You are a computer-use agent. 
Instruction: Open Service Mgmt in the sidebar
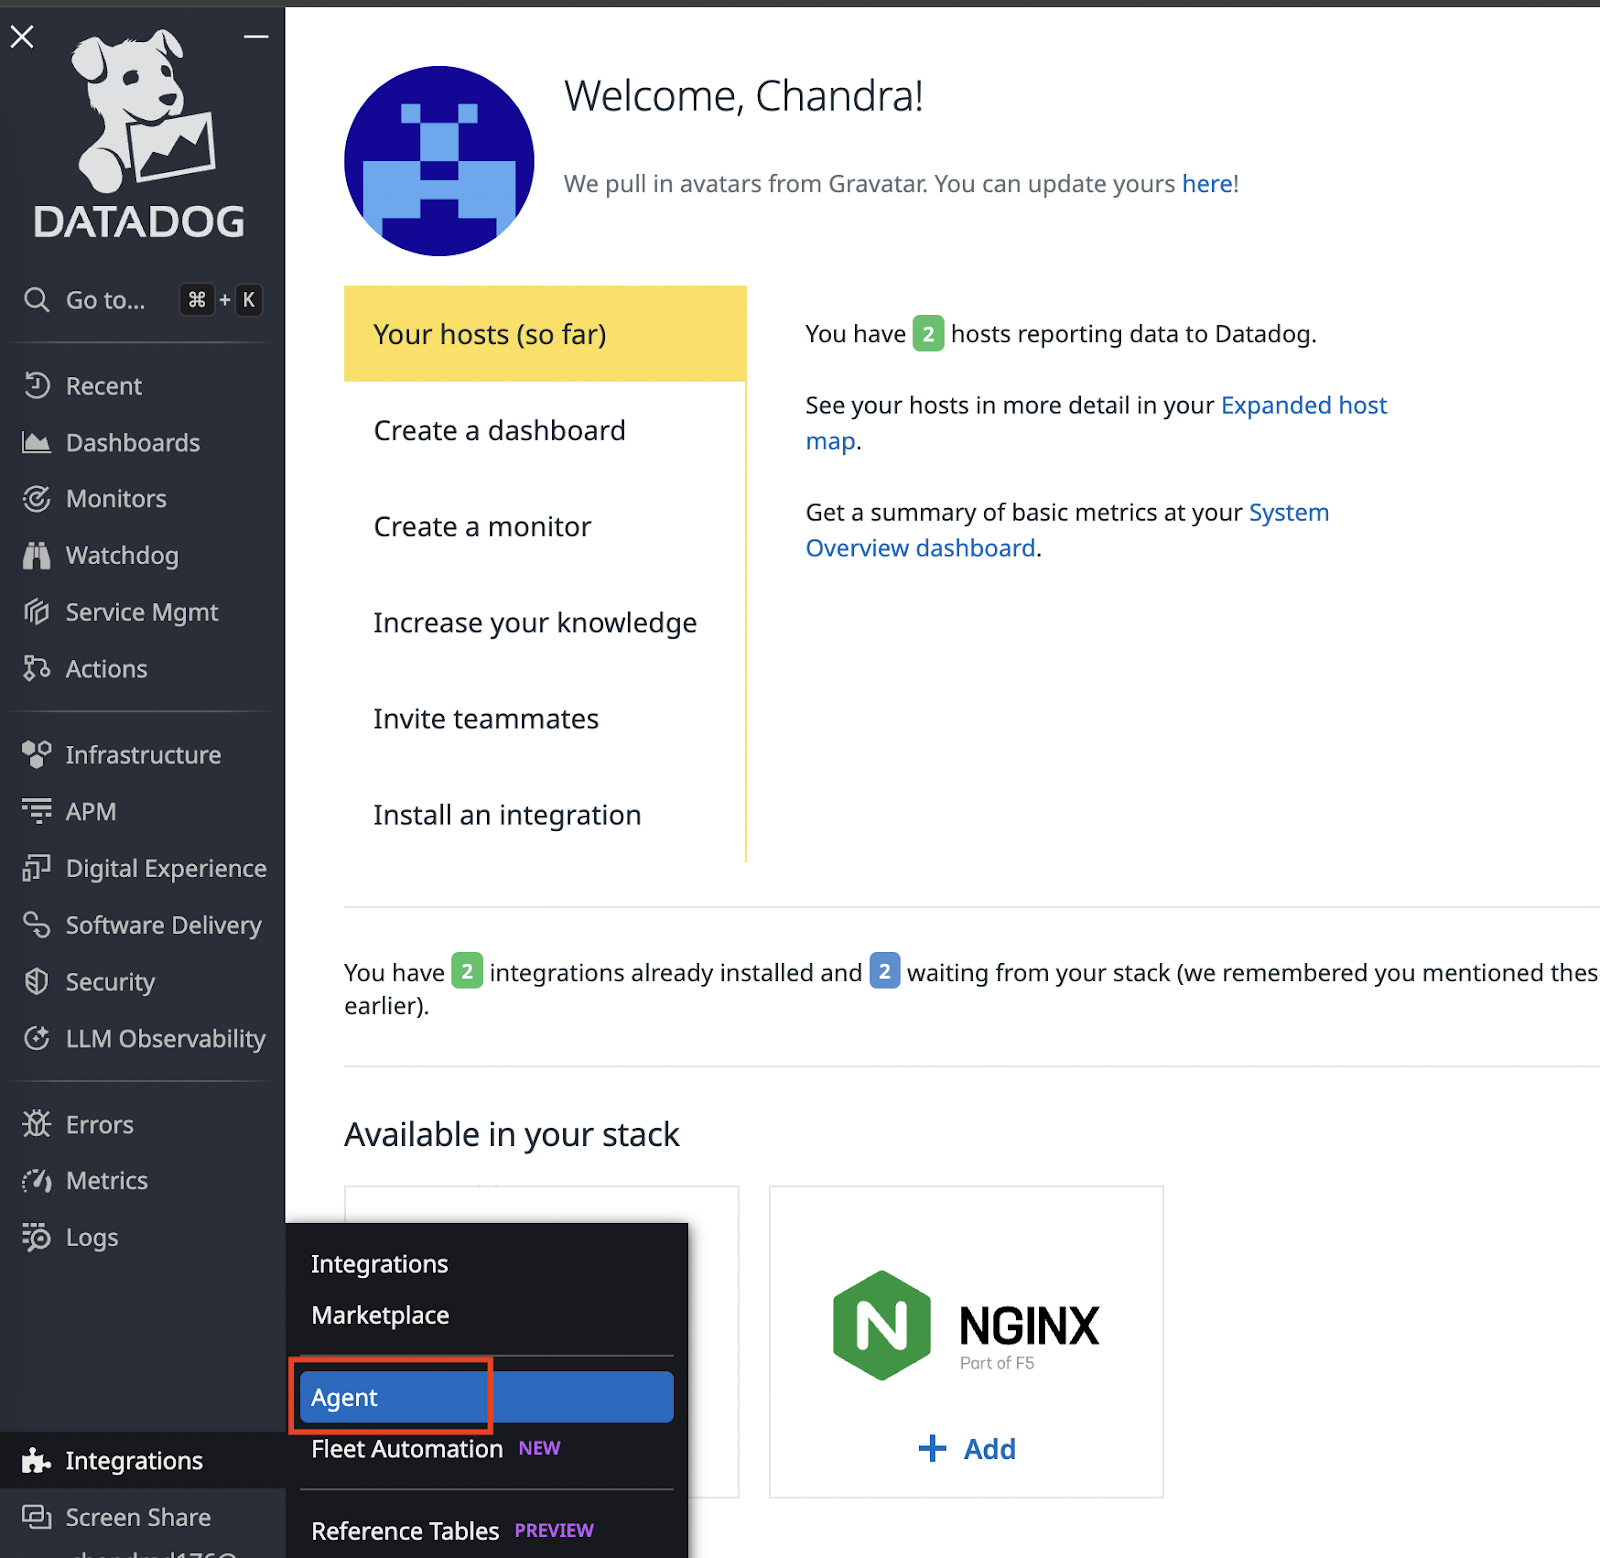tap(142, 612)
